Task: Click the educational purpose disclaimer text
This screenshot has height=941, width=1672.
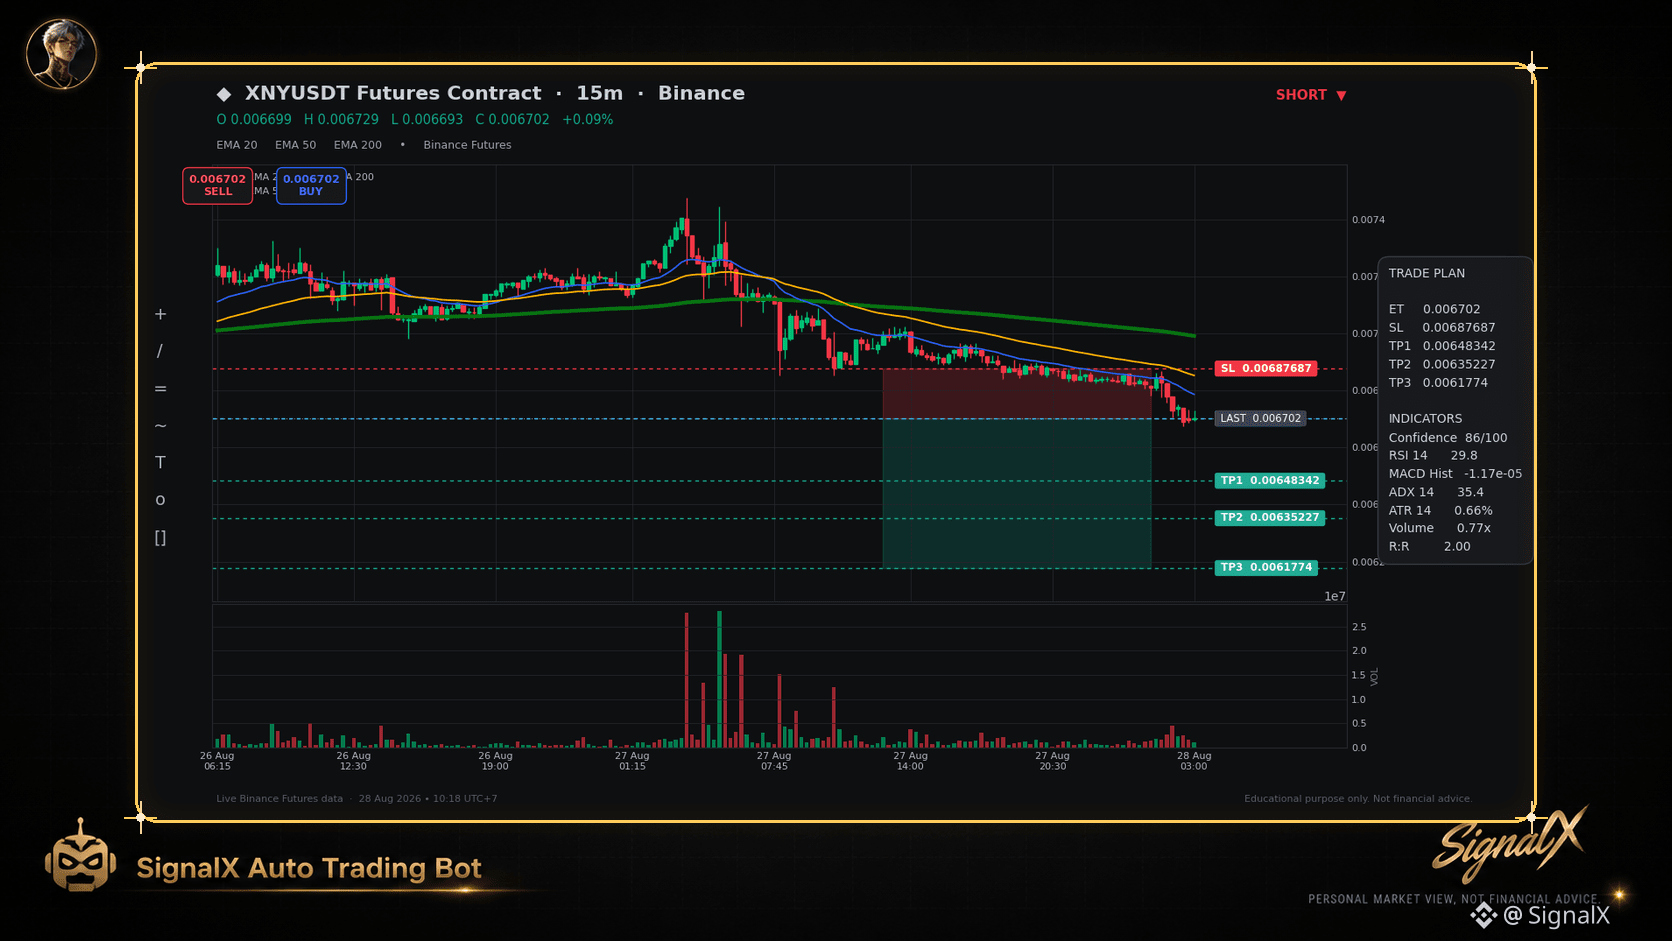Action: (1358, 799)
